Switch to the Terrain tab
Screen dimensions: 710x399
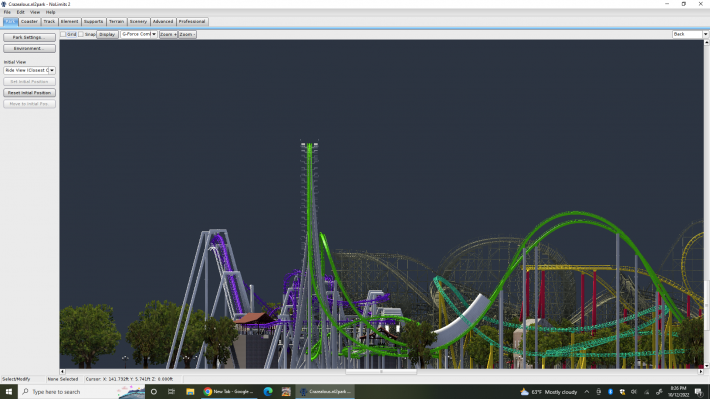(x=116, y=22)
